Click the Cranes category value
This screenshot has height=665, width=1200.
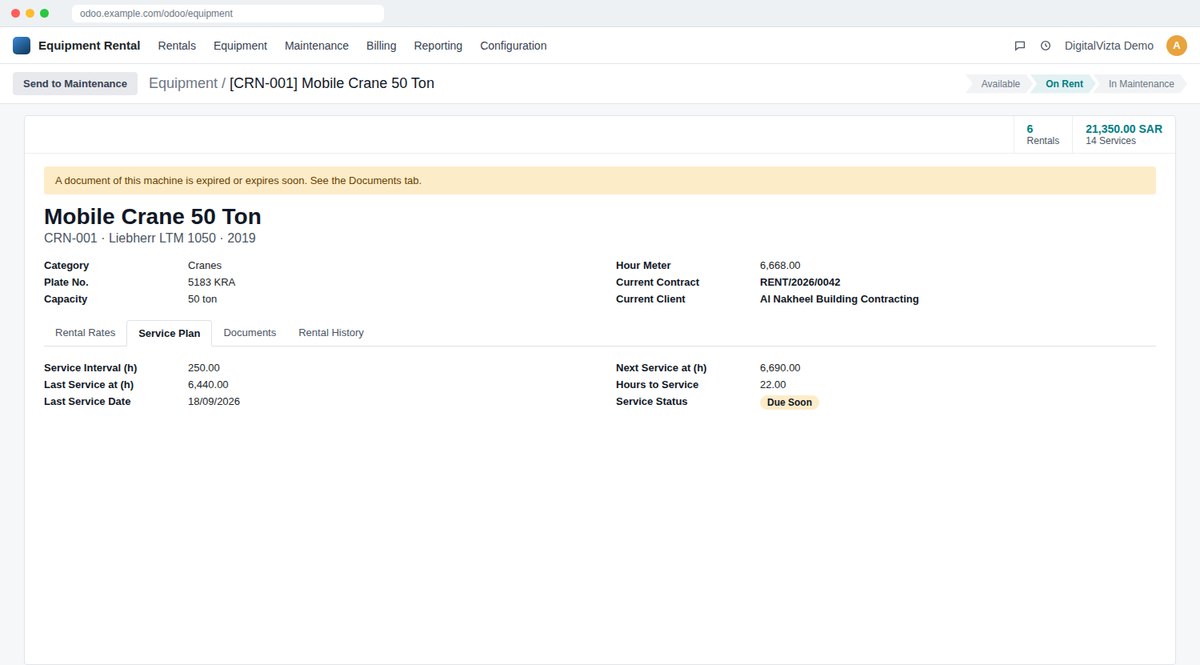pyautogui.click(x=205, y=266)
